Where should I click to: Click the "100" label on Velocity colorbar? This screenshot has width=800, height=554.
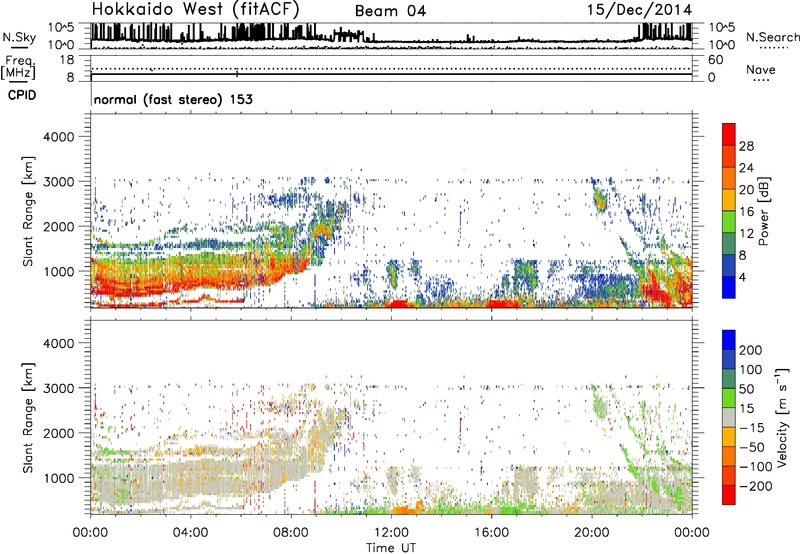tap(751, 369)
